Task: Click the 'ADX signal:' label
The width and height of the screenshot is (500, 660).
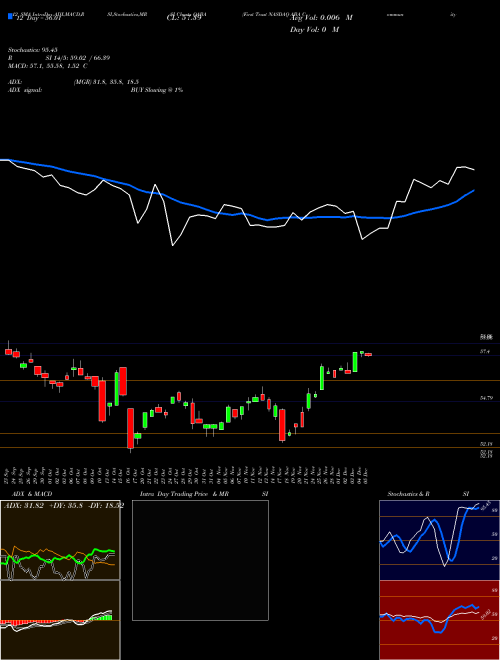Action: 24,90
